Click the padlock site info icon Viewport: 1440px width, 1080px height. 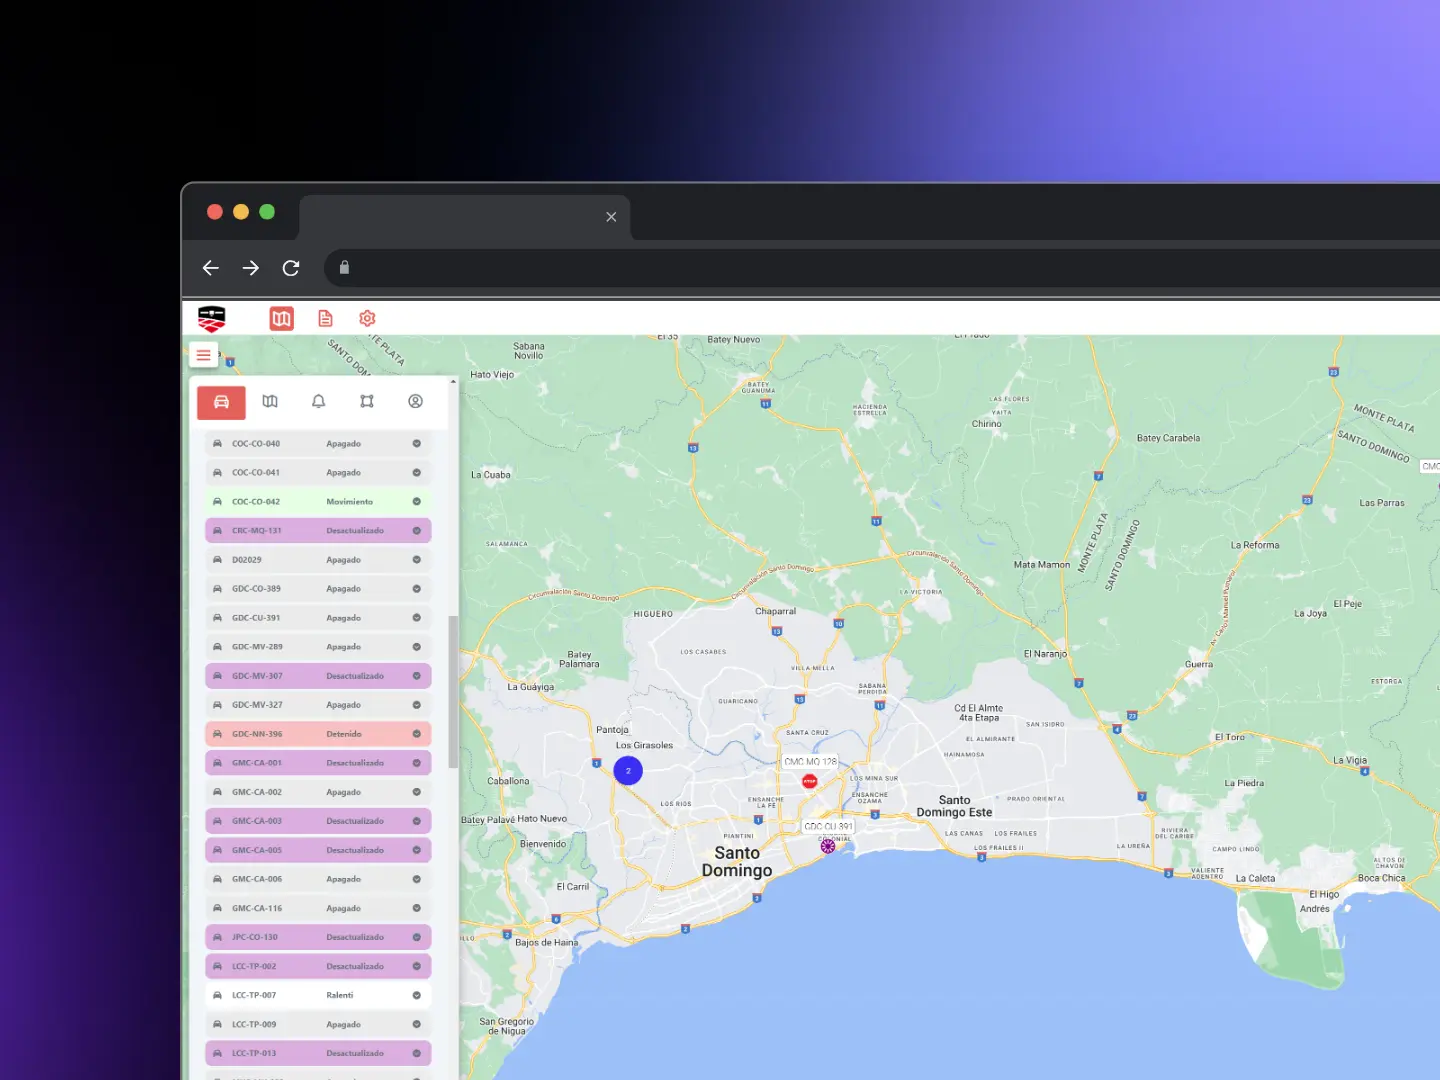pyautogui.click(x=344, y=267)
